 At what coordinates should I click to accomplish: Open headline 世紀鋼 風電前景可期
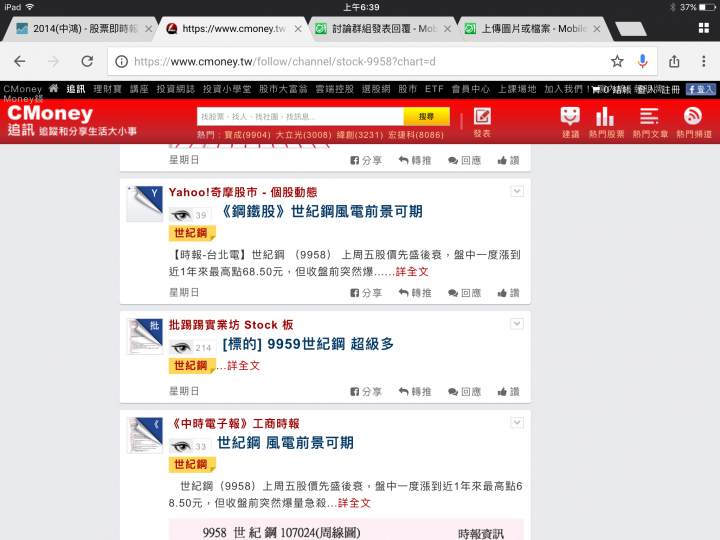pyautogui.click(x=285, y=443)
